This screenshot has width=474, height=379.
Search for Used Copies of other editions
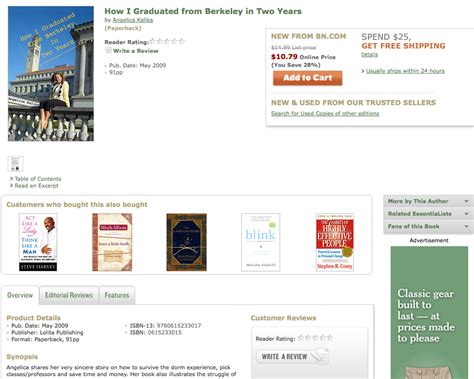pos(325,114)
